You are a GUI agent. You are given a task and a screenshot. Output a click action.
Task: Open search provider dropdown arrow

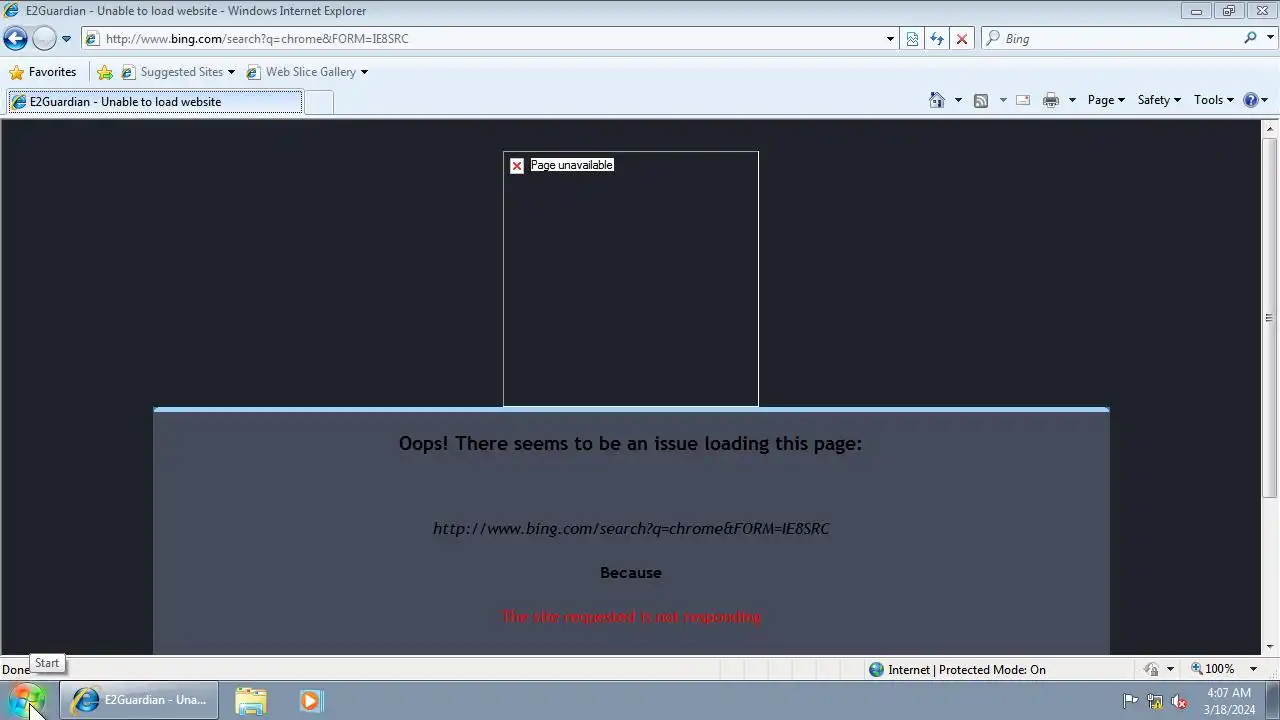click(x=1270, y=39)
